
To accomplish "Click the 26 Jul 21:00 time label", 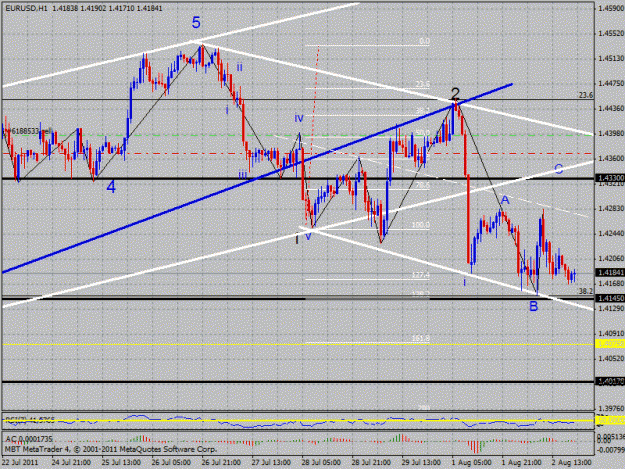I will pos(221,463).
